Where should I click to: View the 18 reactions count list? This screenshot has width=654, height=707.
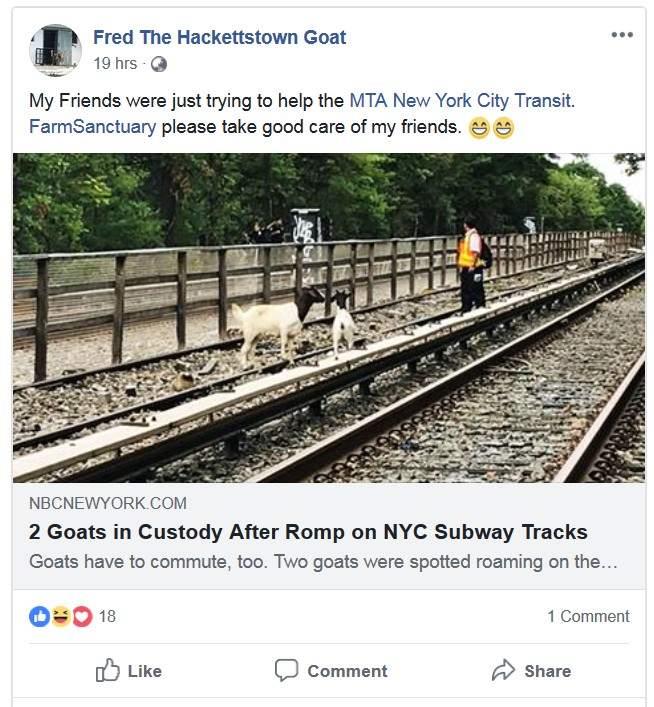[x=107, y=616]
